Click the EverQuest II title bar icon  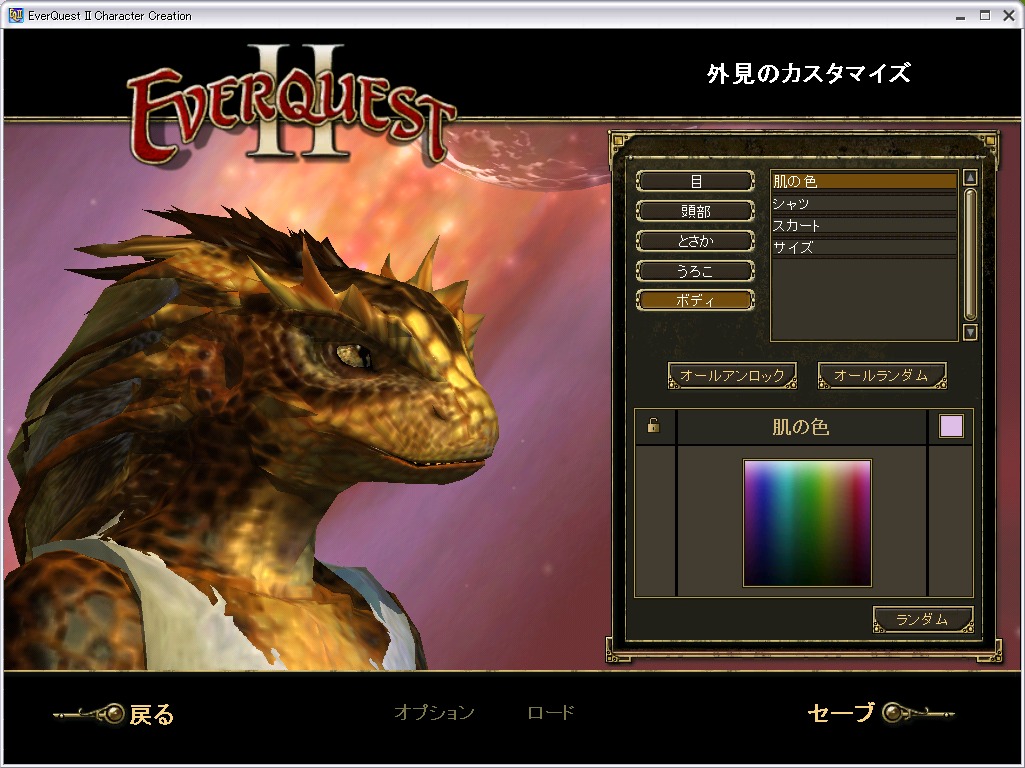coord(16,15)
